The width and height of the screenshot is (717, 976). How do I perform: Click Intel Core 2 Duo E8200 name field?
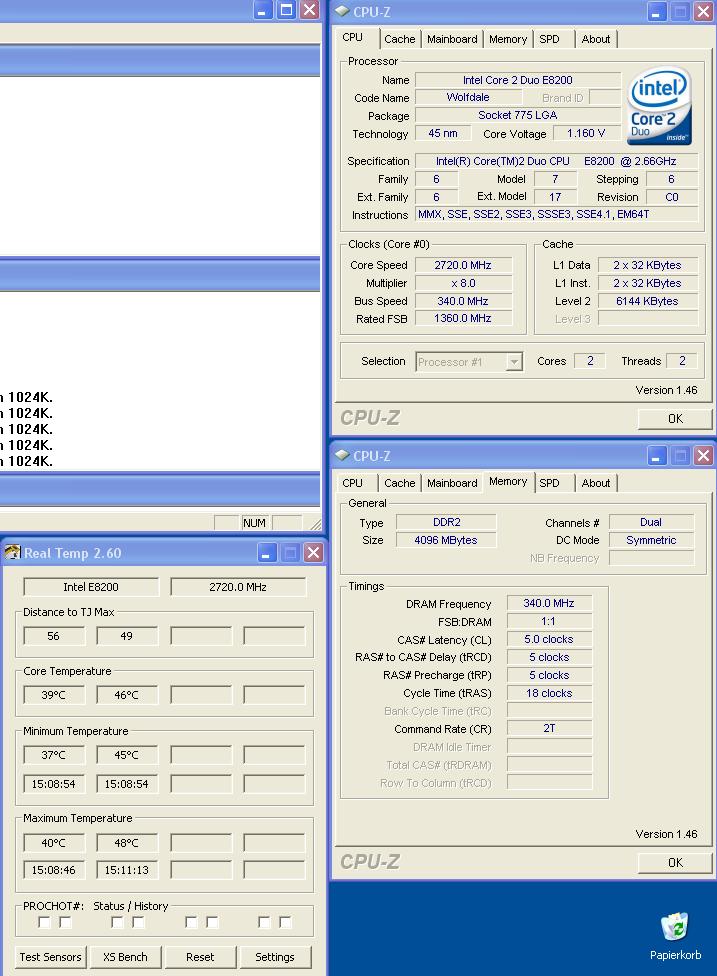coord(518,80)
